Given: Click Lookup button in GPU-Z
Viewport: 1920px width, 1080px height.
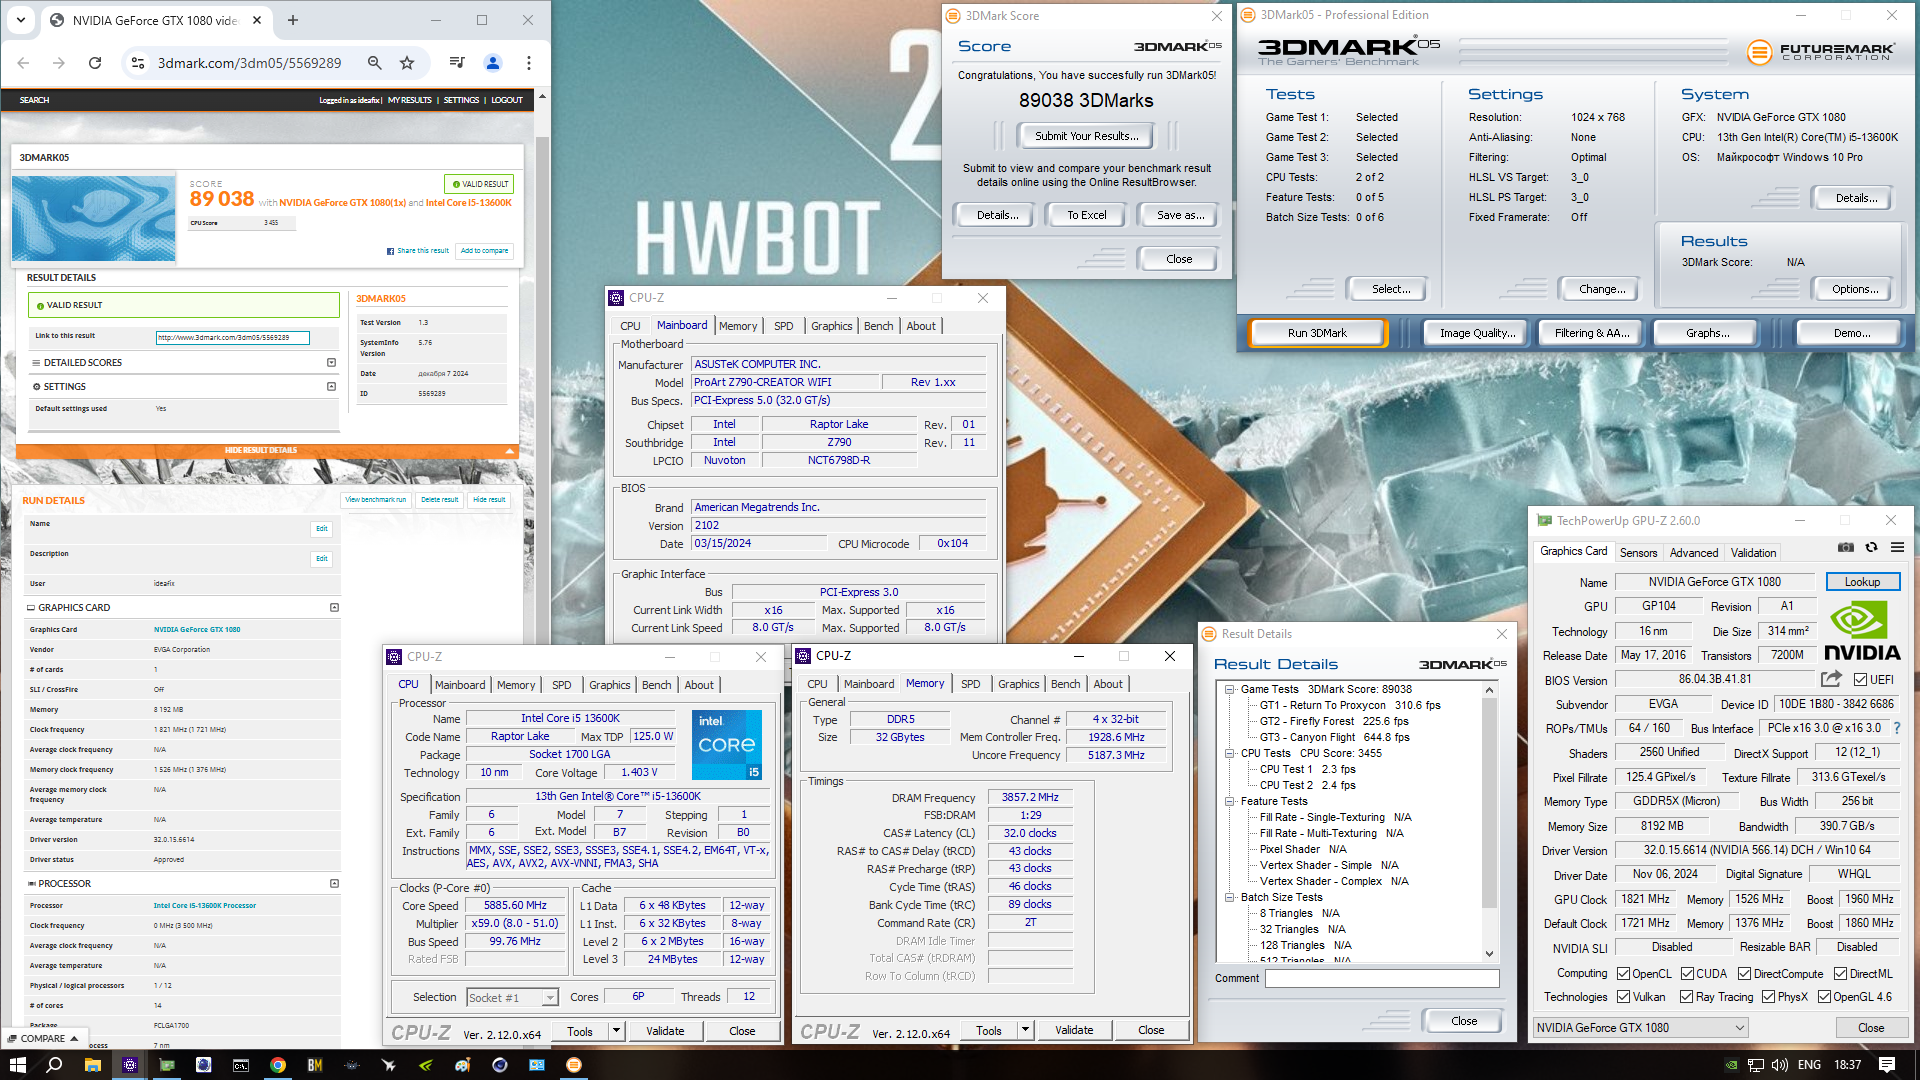Looking at the screenshot, I should coord(1862,582).
